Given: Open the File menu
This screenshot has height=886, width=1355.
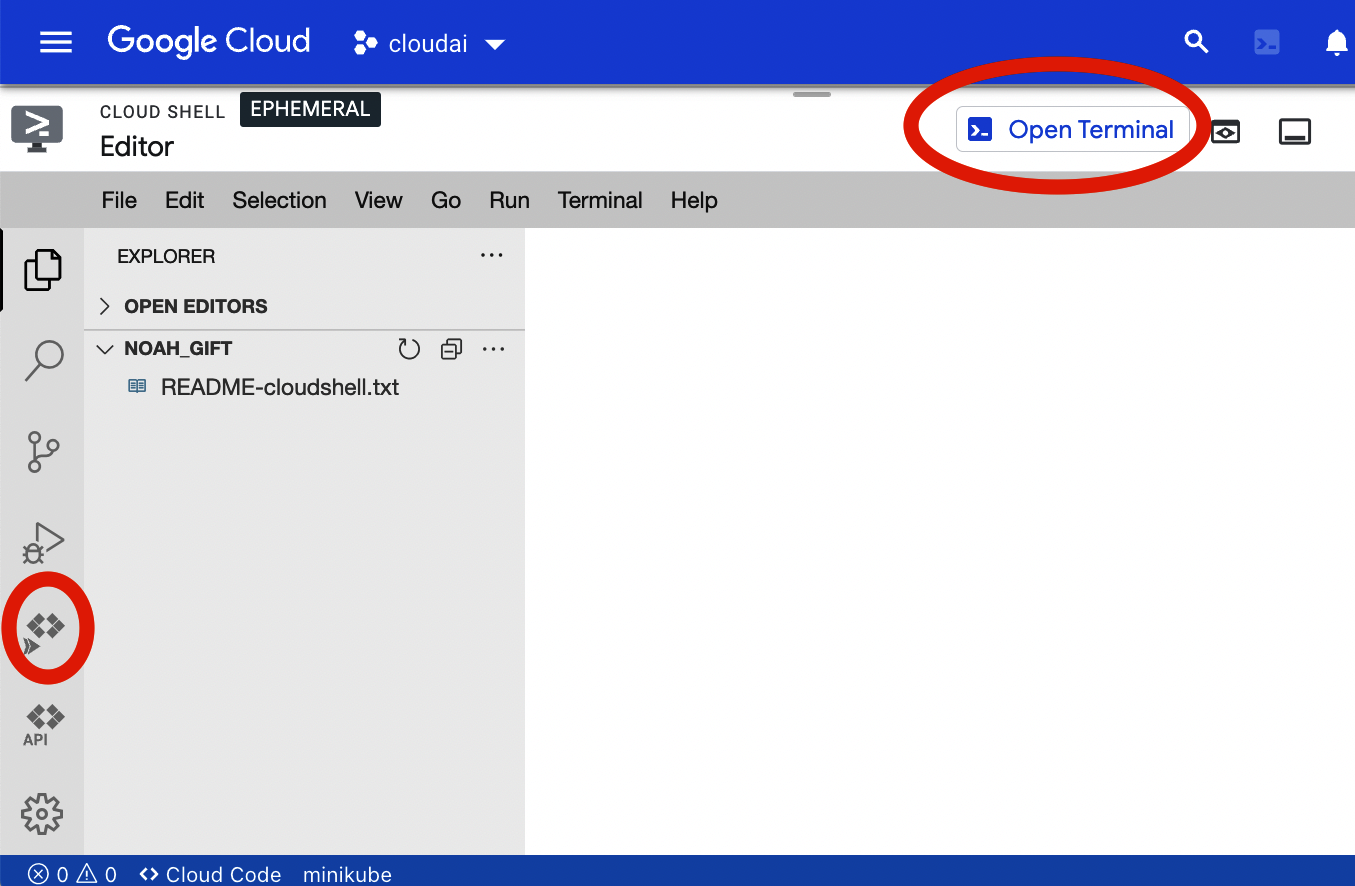Looking at the screenshot, I should pos(119,200).
